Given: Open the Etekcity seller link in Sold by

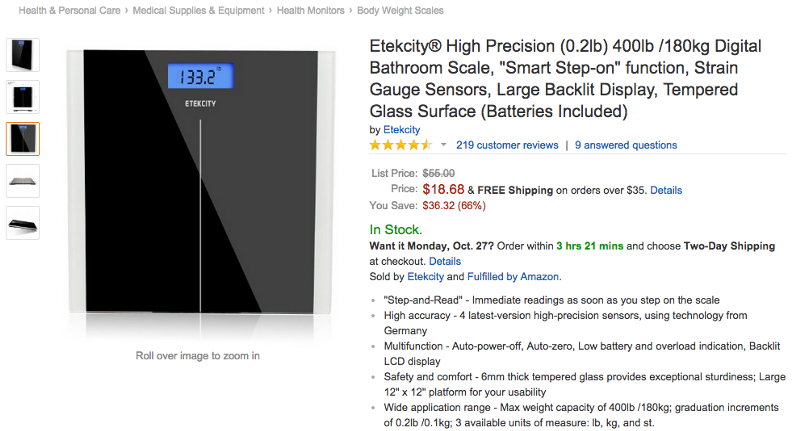Looking at the screenshot, I should coord(426,276).
